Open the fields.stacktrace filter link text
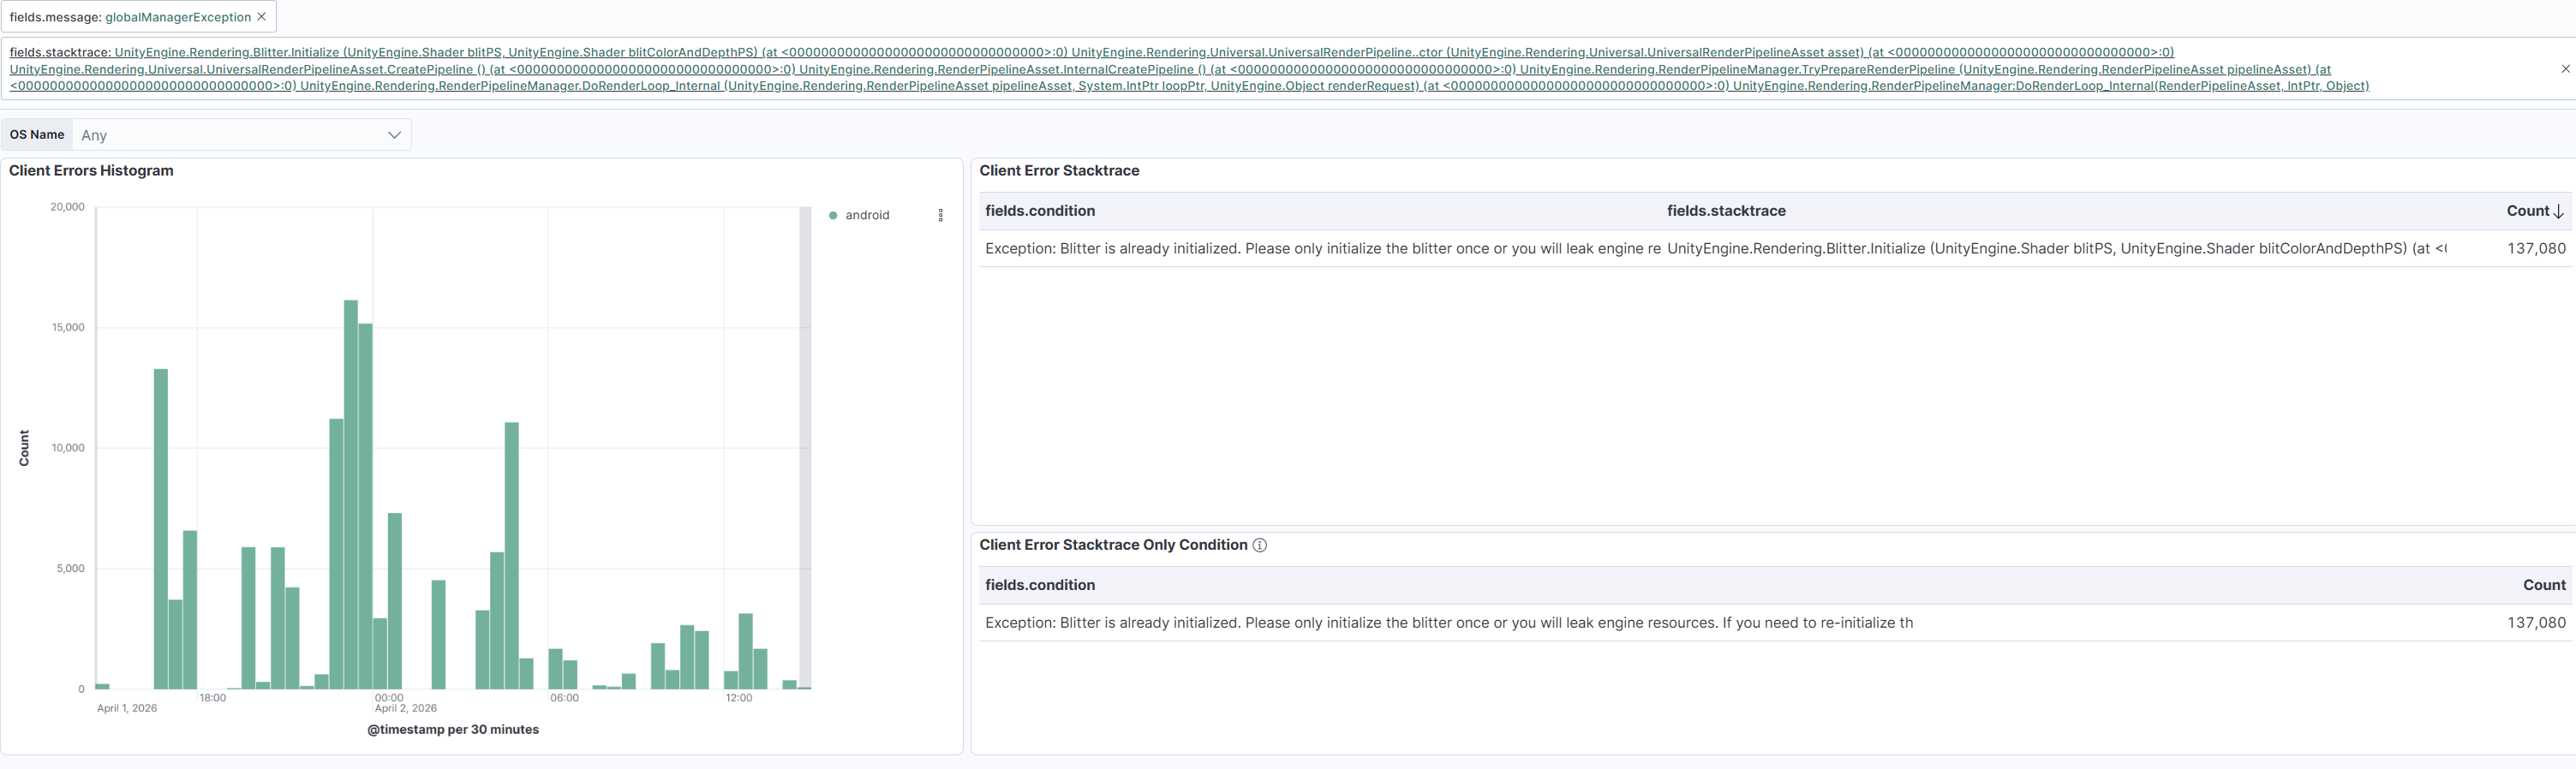The image size is (2576, 769). (1189, 69)
